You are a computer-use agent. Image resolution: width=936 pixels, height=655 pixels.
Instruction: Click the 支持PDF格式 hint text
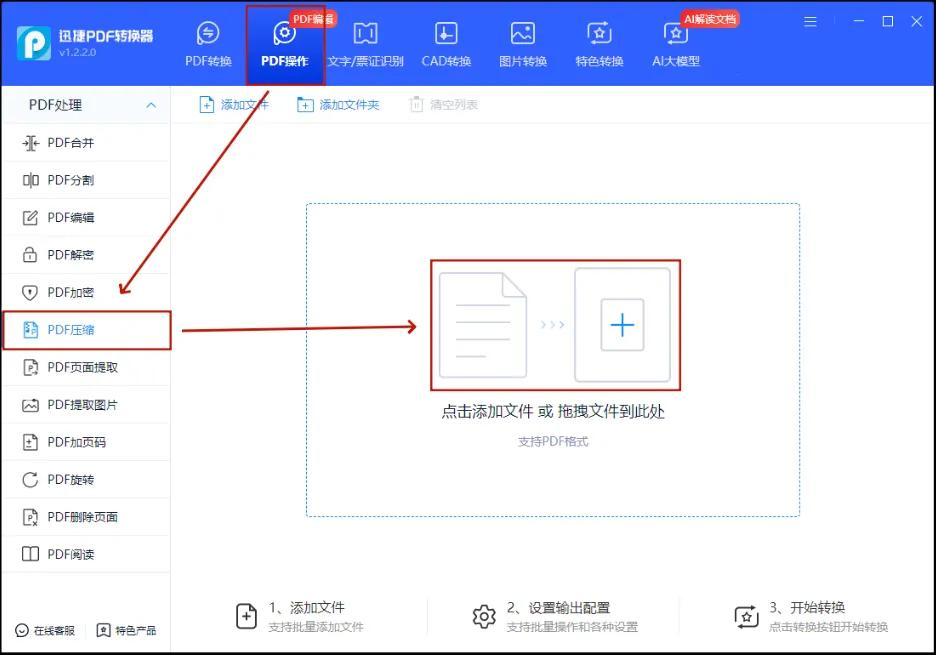[x=553, y=442]
